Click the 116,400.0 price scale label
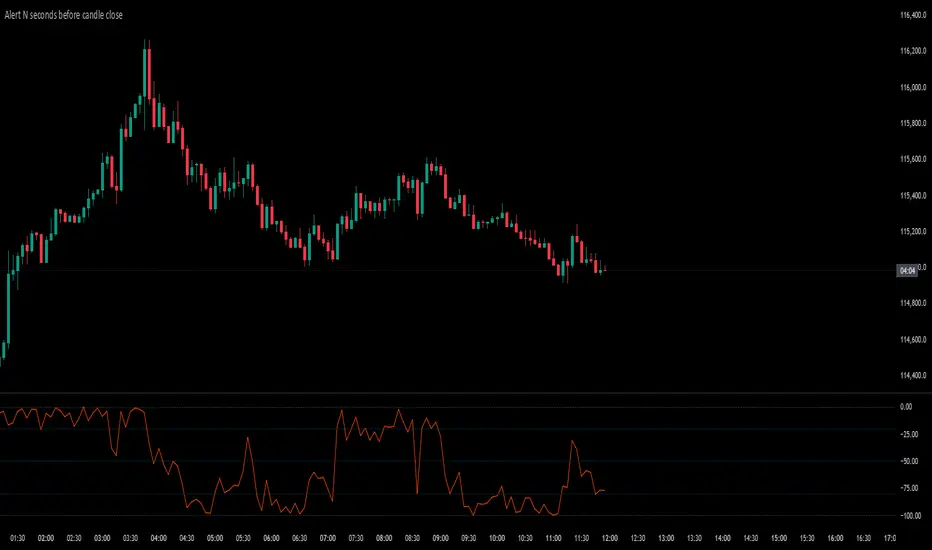Screen dimensions: 932x550 (913, 15)
